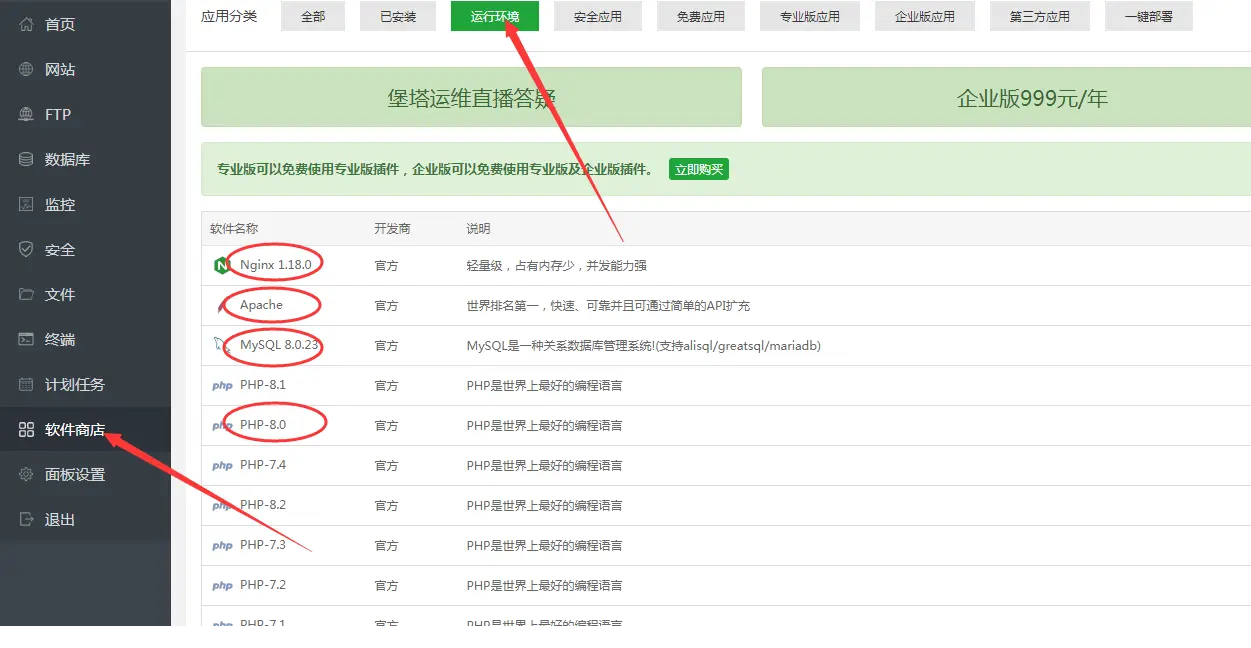
Task: Click 退出 to log out
Action: (x=59, y=519)
